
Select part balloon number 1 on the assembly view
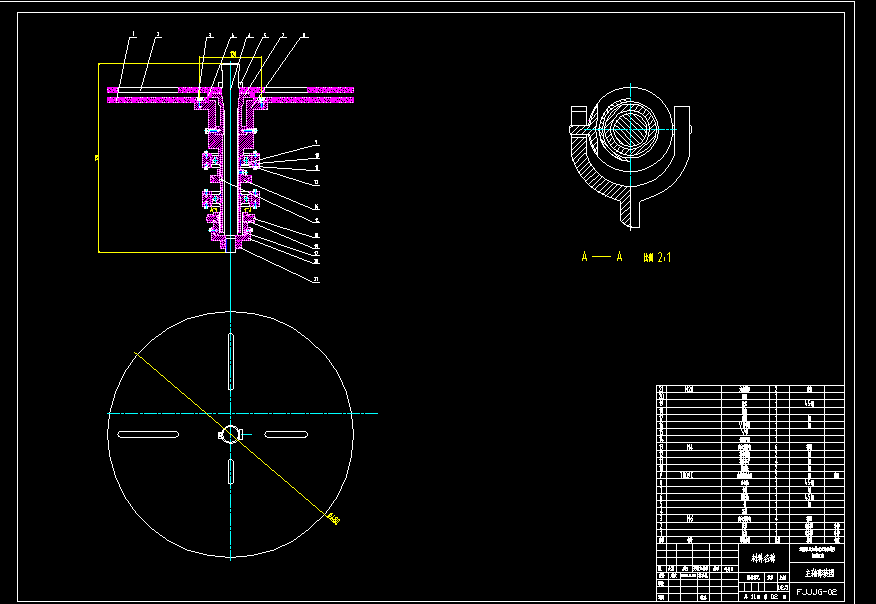(x=134, y=35)
